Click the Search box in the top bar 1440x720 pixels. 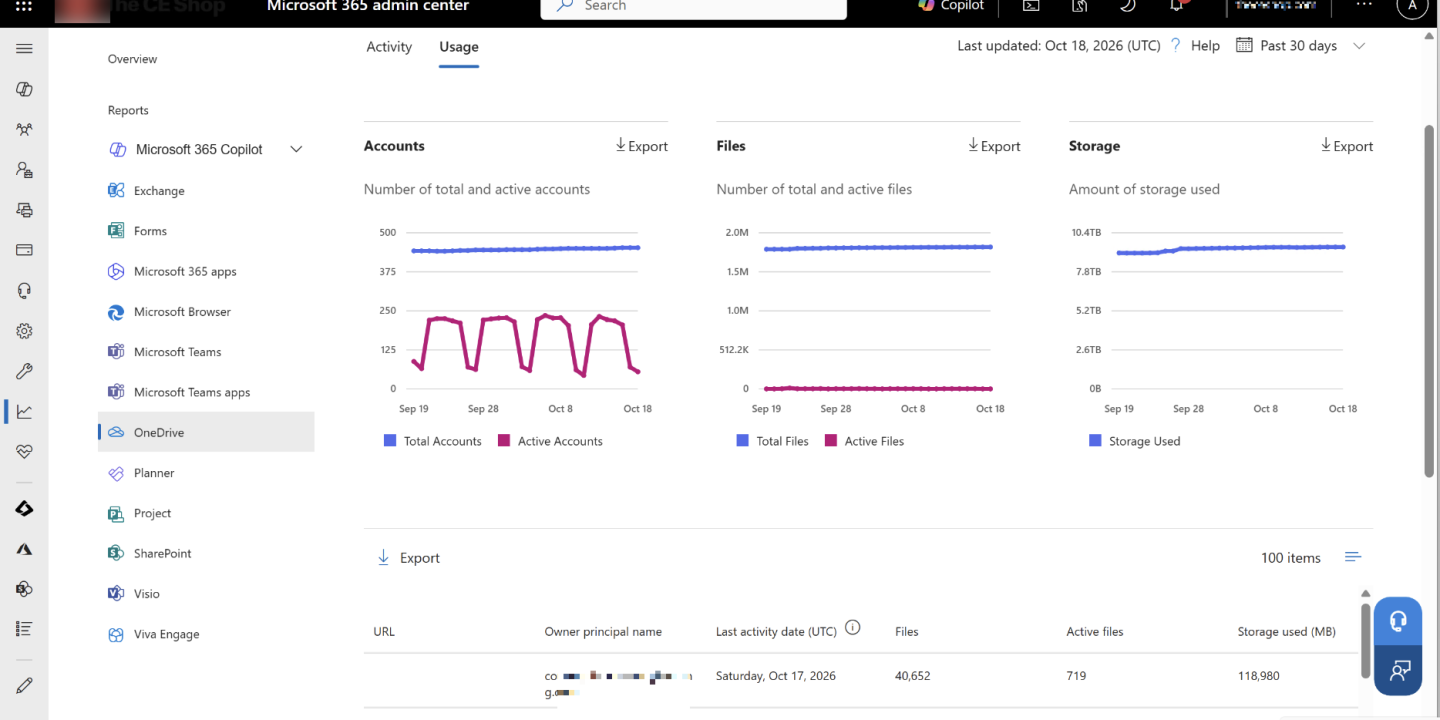pyautogui.click(x=694, y=8)
